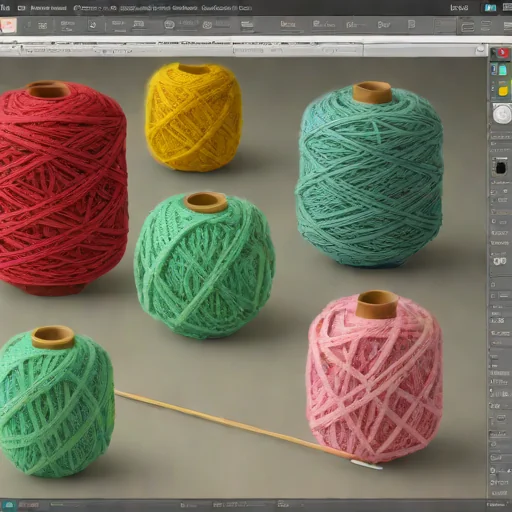Select the yellow swatch in the right panel

[503, 91]
